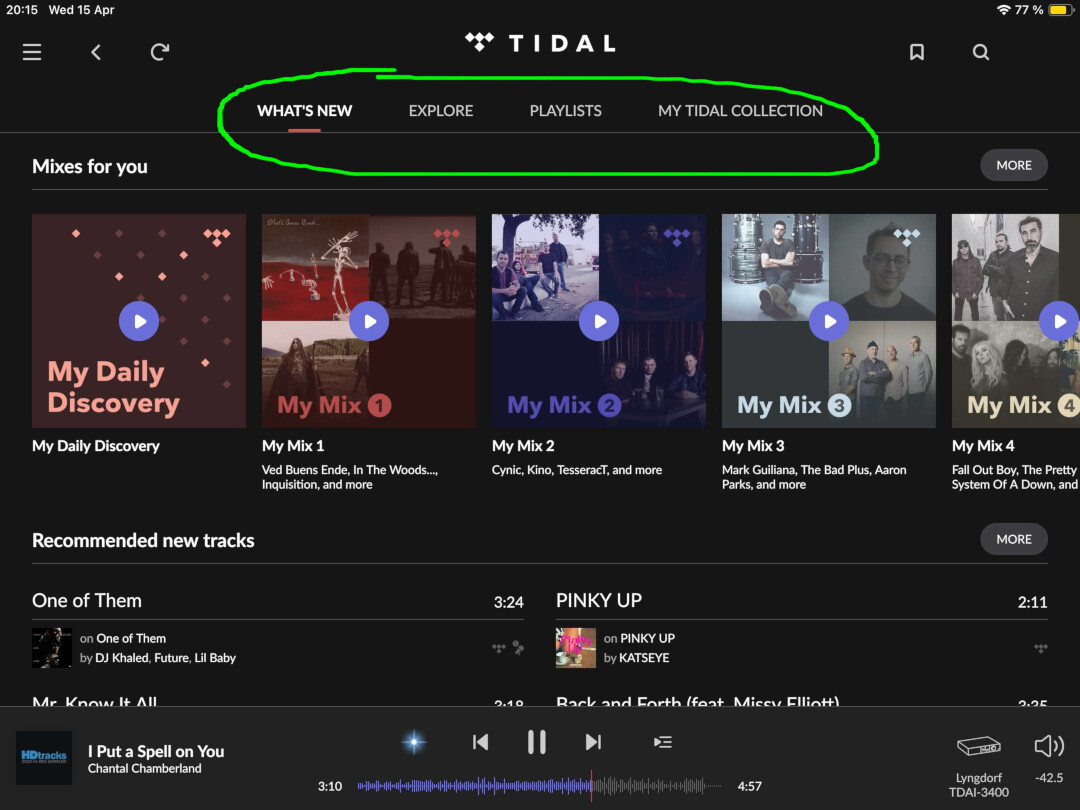Tap 'My Mix 3' title text
This screenshot has width=1080, height=810.
[754, 446]
